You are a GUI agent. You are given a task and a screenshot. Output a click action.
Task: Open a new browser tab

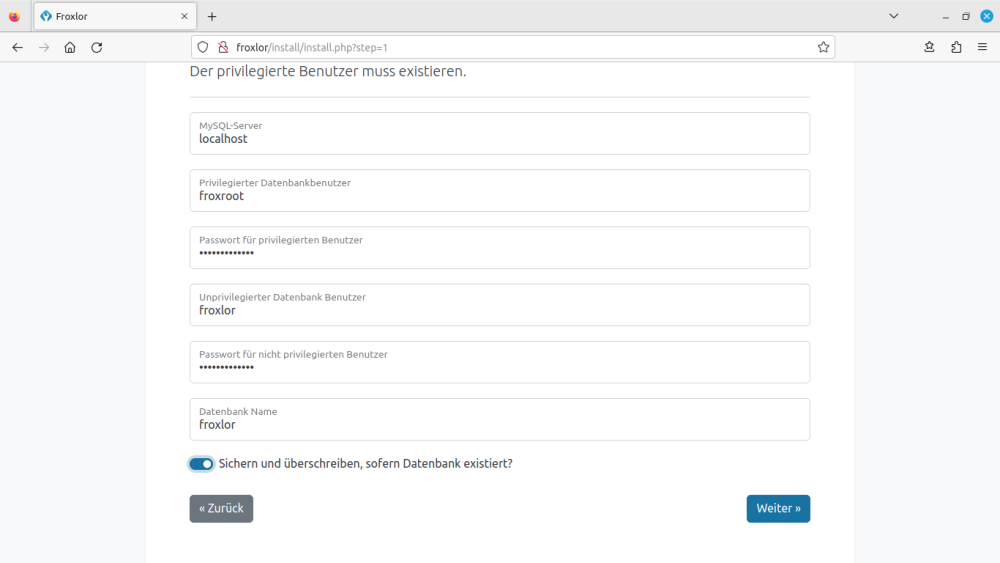coord(212,17)
